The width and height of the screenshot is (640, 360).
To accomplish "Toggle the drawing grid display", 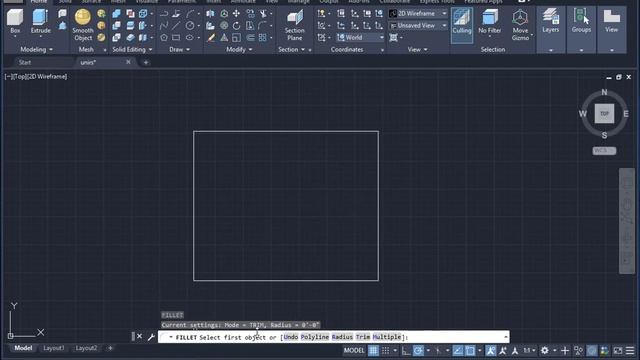I will pyautogui.click(x=373, y=350).
